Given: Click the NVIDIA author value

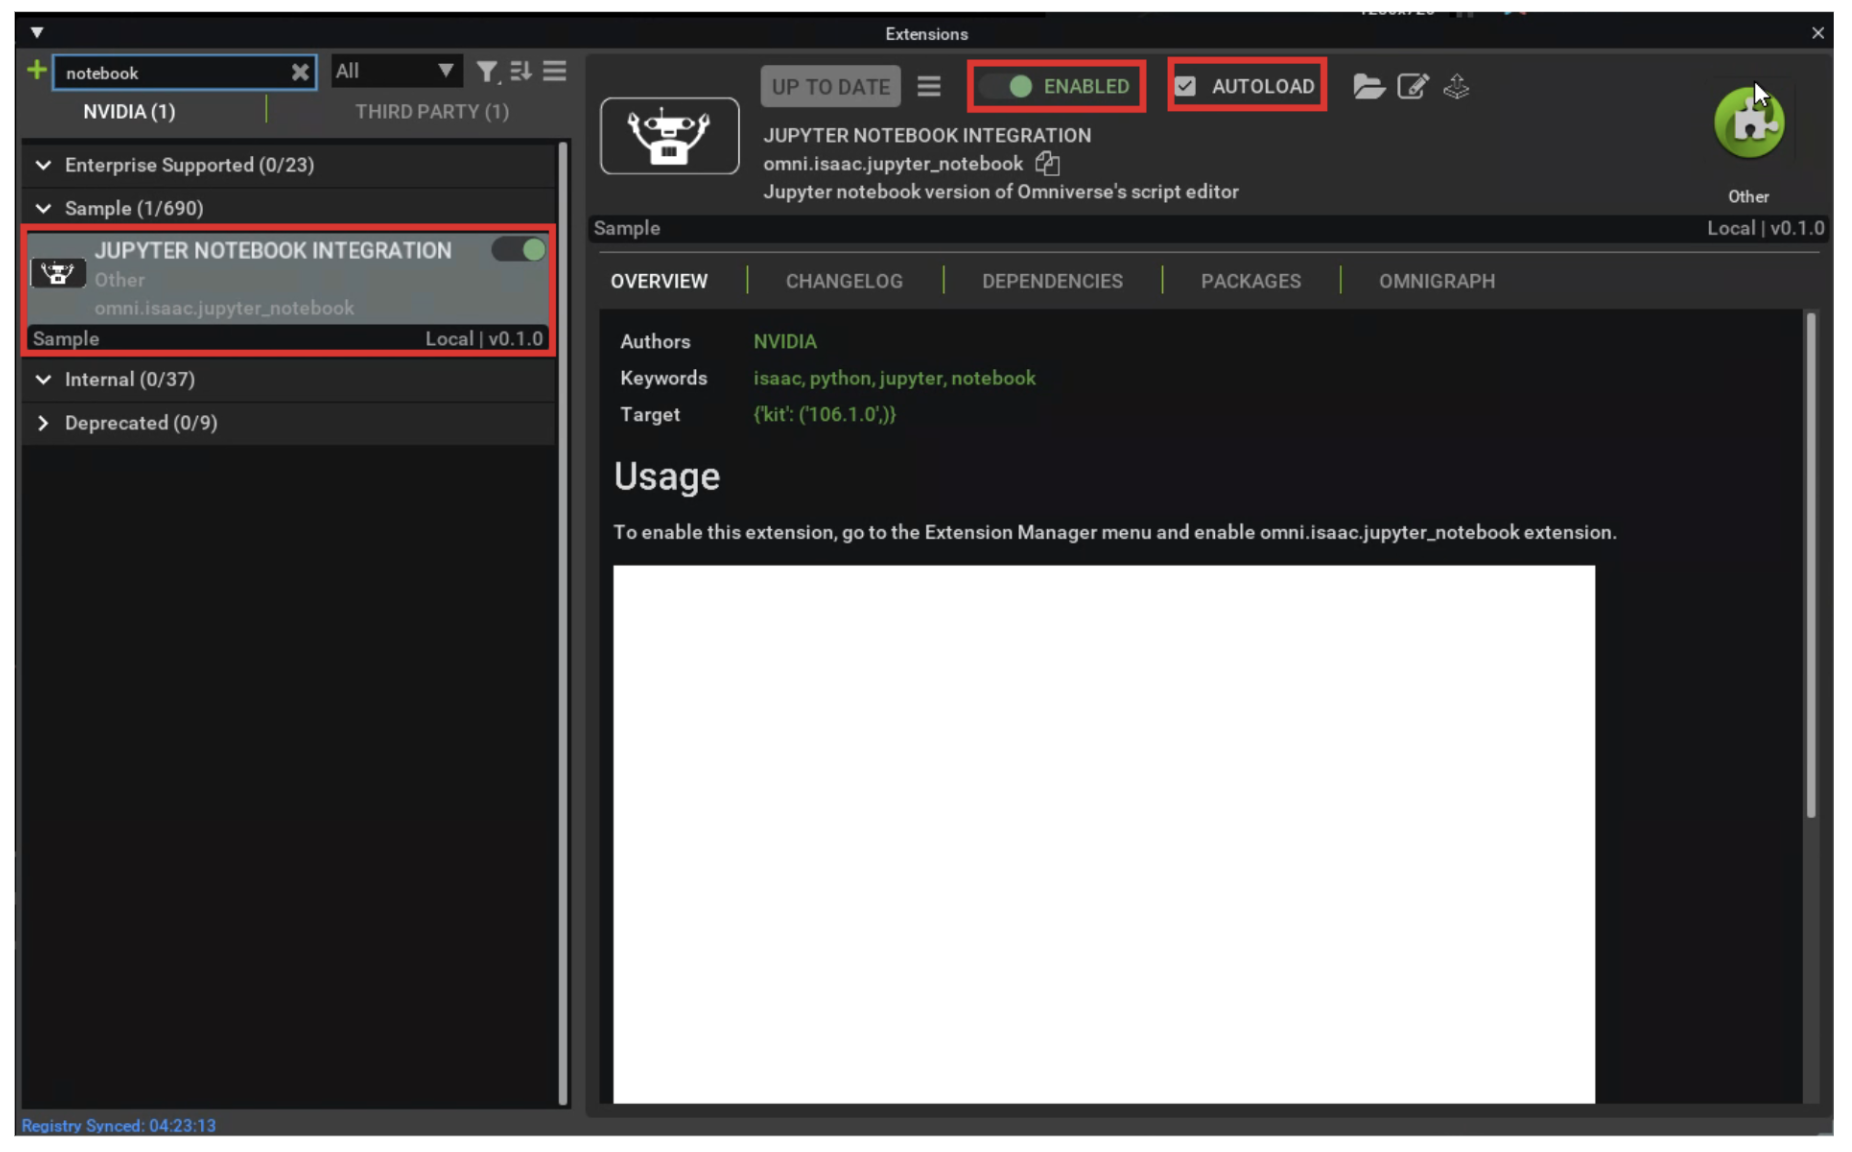Looking at the screenshot, I should [785, 341].
